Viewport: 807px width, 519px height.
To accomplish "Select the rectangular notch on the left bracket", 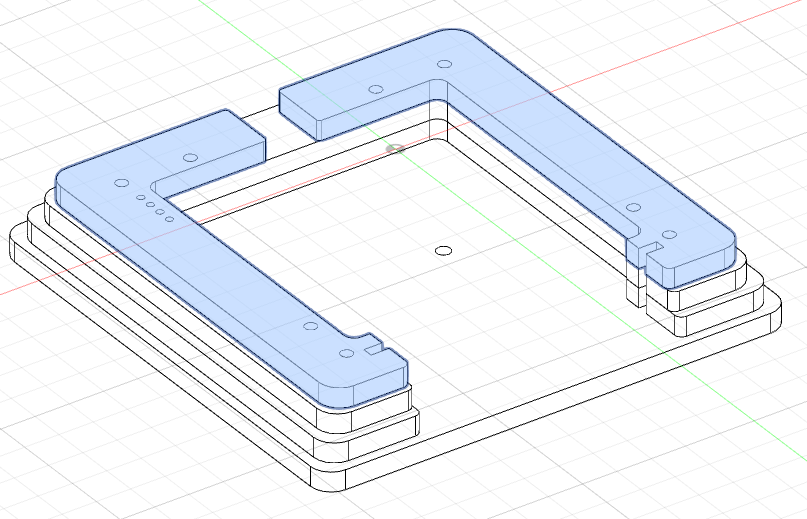I will point(376,349).
